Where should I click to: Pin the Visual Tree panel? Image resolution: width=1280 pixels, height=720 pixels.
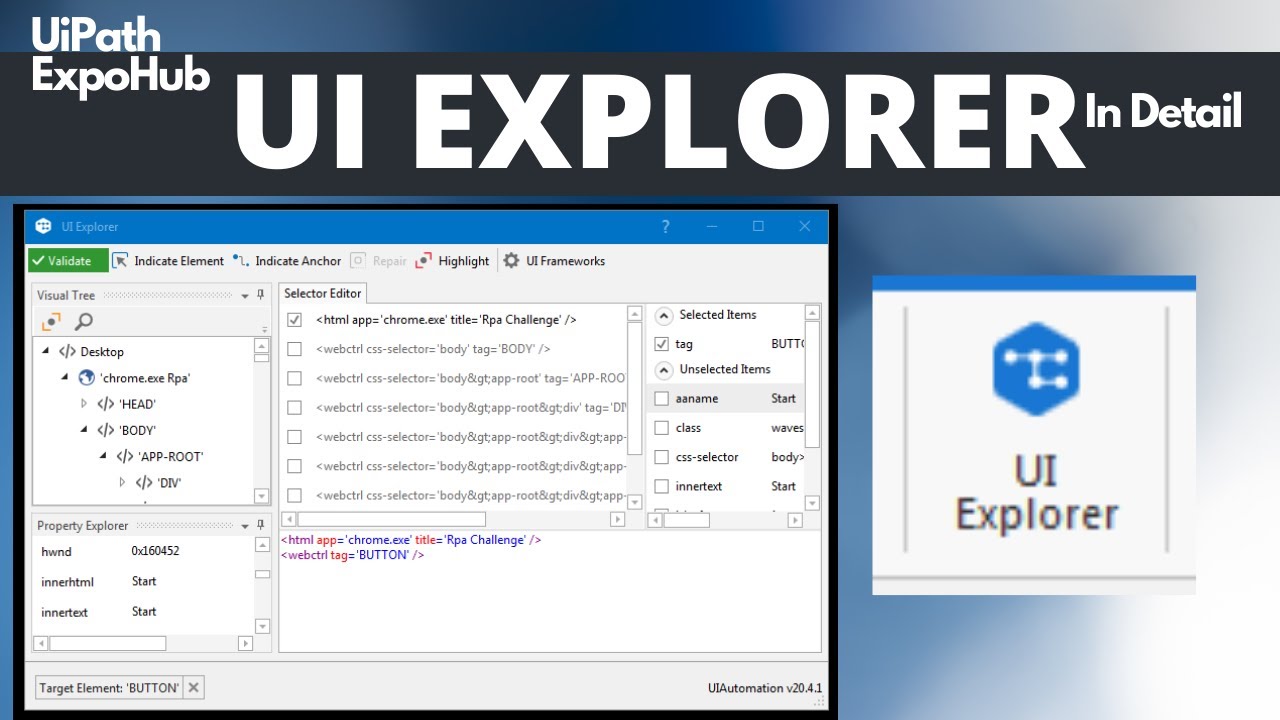pyautogui.click(x=261, y=295)
